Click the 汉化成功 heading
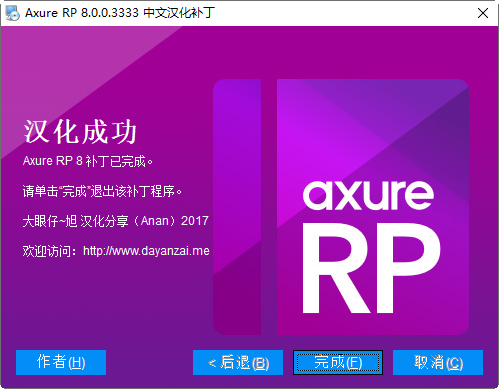 pyautogui.click(x=80, y=132)
